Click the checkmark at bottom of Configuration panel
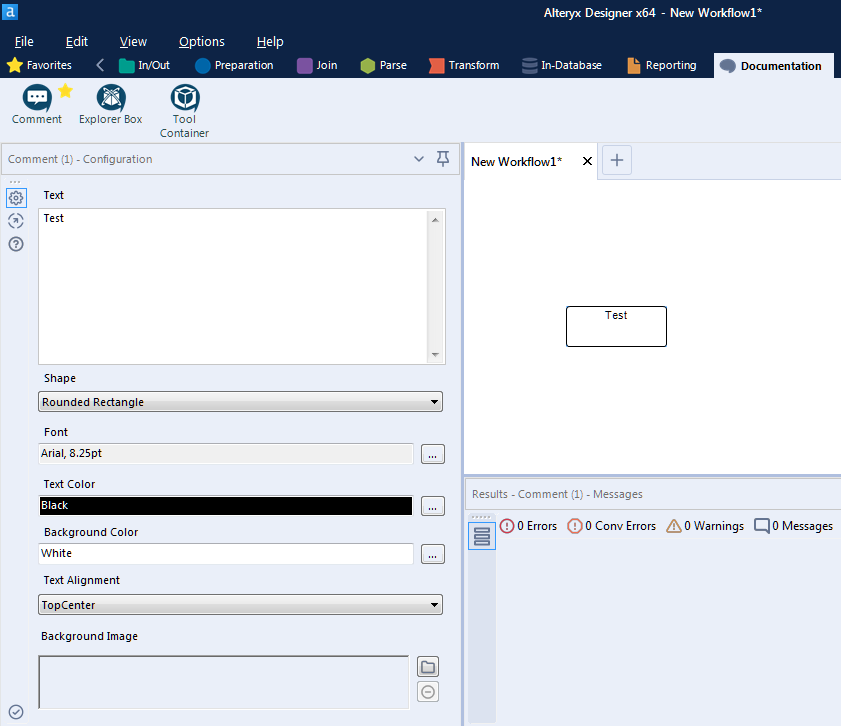The height and width of the screenshot is (726, 841). pyautogui.click(x=14, y=713)
